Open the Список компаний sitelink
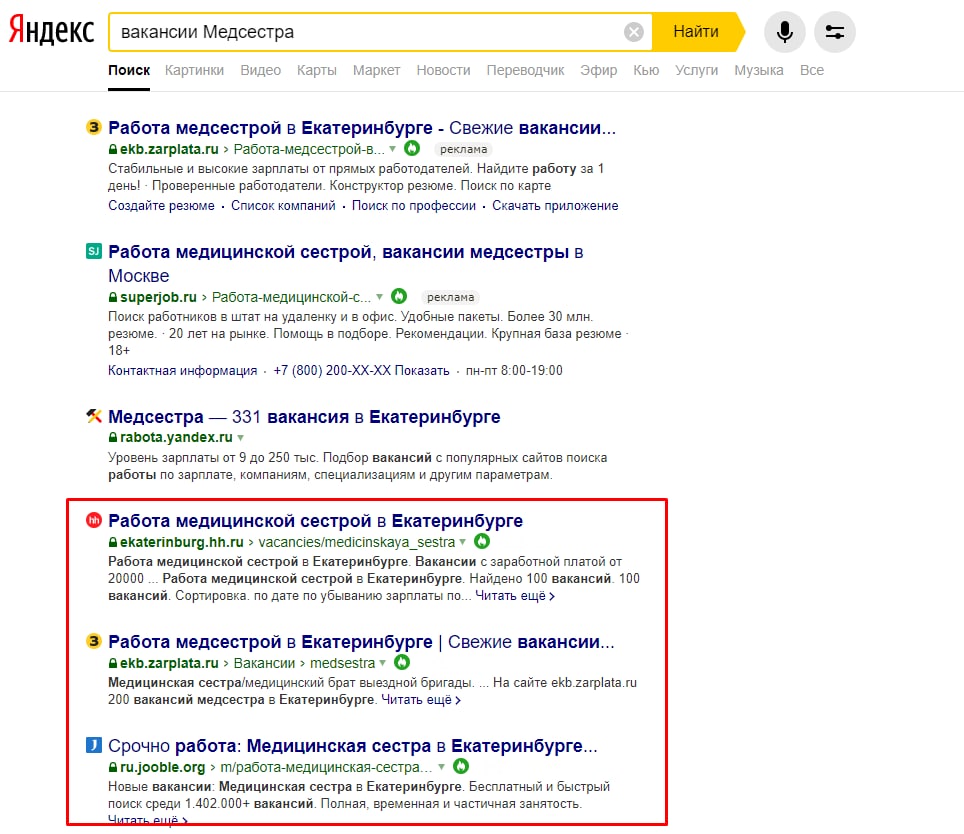 283,205
